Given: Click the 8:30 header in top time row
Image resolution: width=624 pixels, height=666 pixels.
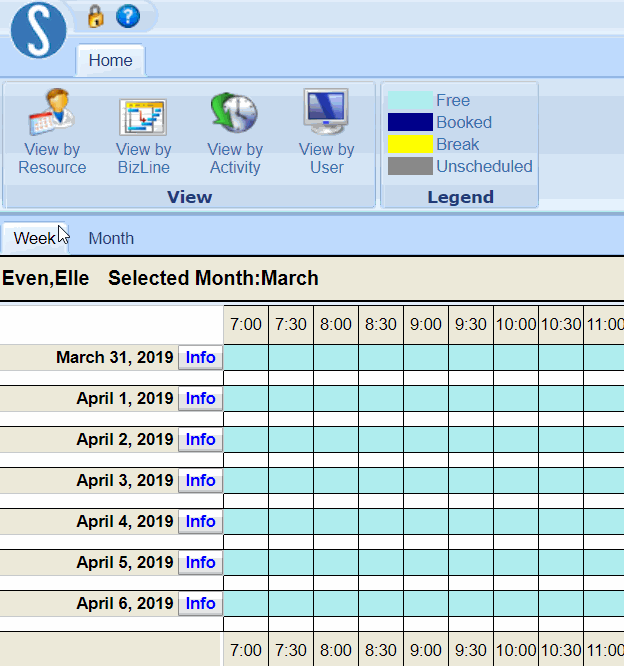Looking at the screenshot, I should [381, 325].
